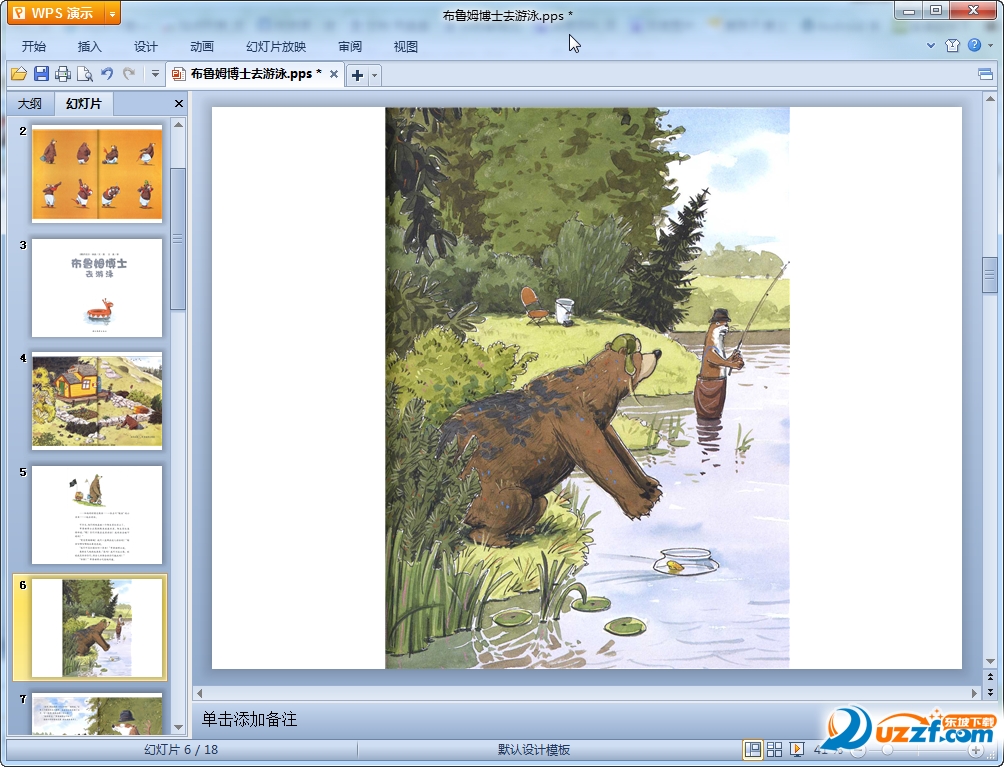
Task: Click the 默认设计模板 status text
Action: (x=534, y=749)
